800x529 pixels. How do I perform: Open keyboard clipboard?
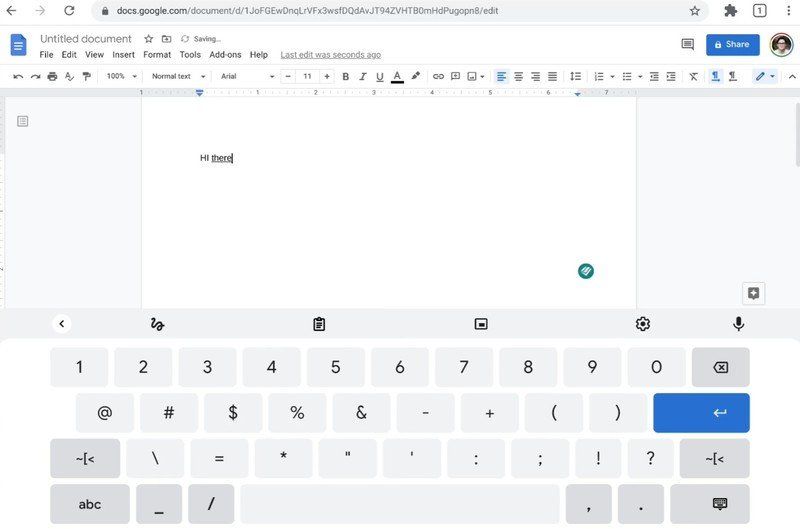pyautogui.click(x=319, y=324)
